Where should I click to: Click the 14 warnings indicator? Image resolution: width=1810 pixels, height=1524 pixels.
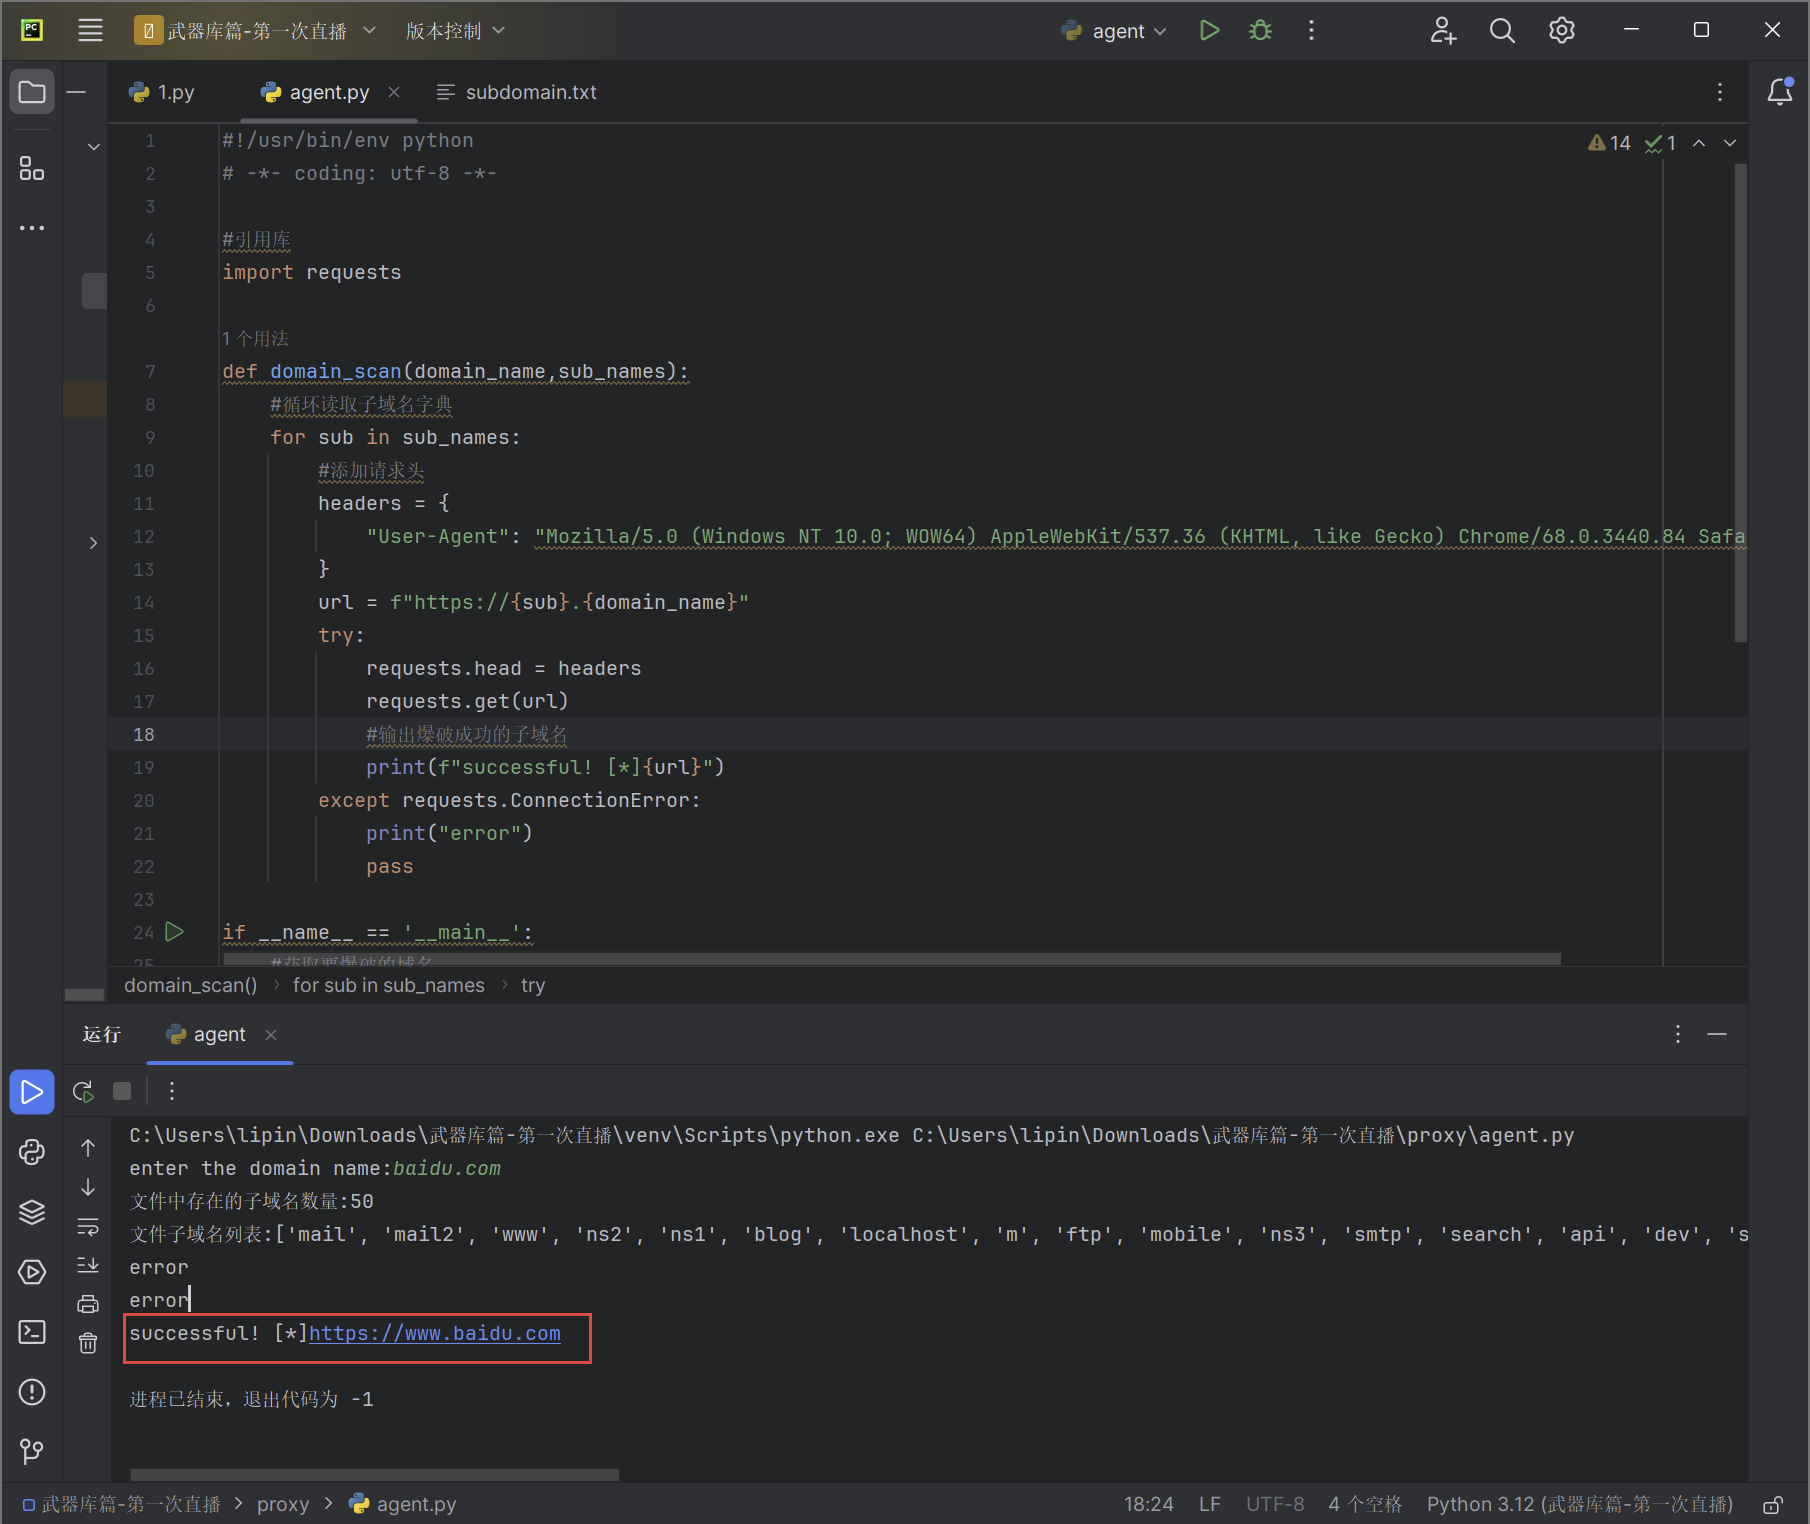(x=1609, y=143)
